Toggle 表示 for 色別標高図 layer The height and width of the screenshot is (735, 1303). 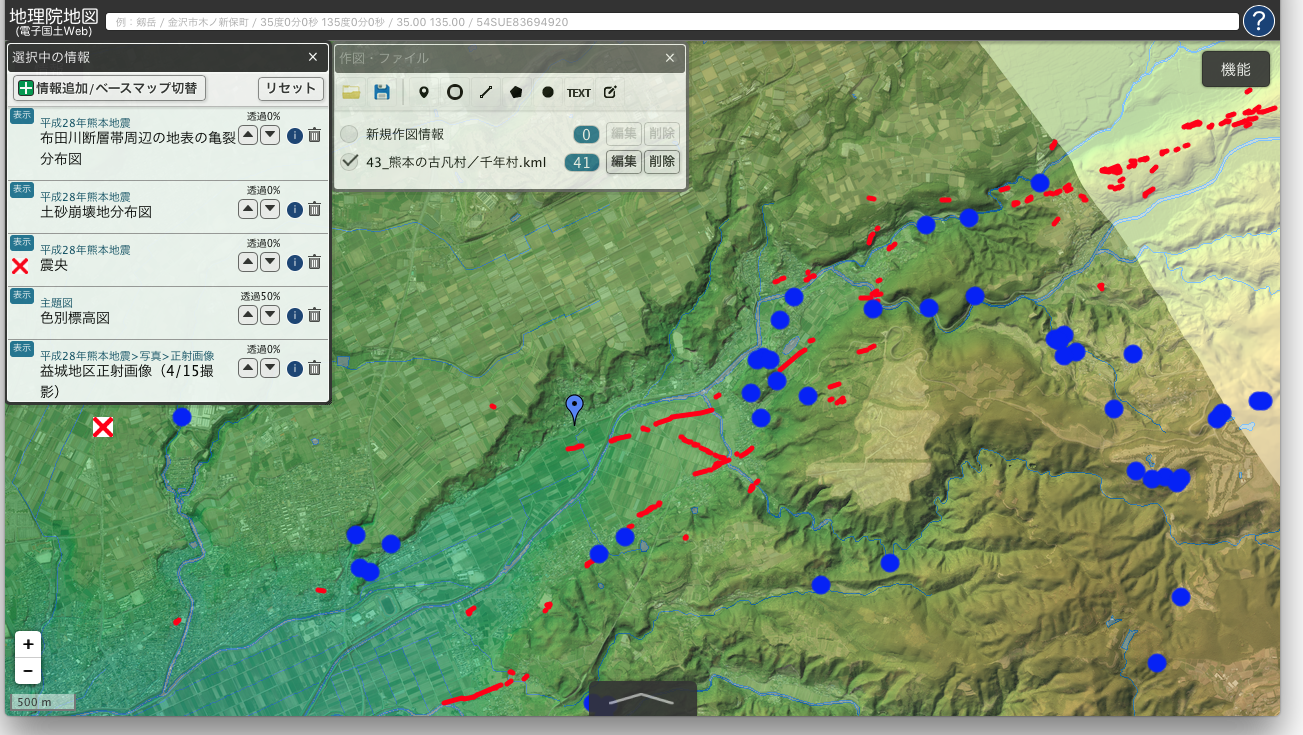pyautogui.click(x=22, y=296)
